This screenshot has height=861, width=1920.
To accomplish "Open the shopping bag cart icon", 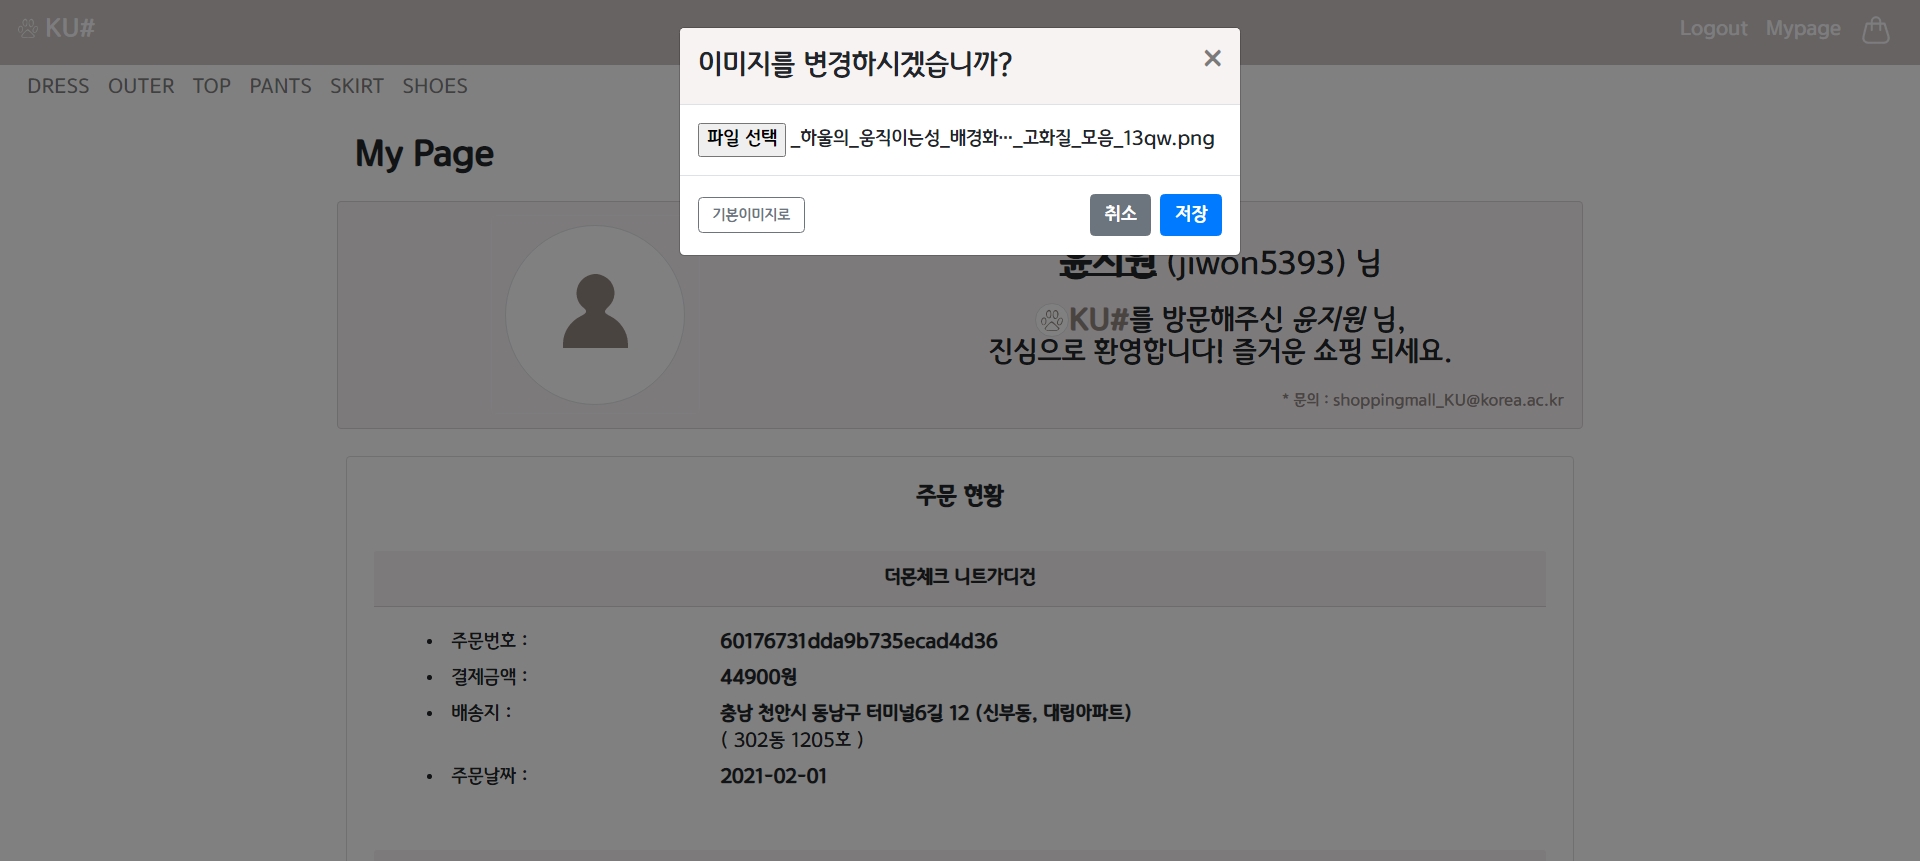I will point(1875,30).
